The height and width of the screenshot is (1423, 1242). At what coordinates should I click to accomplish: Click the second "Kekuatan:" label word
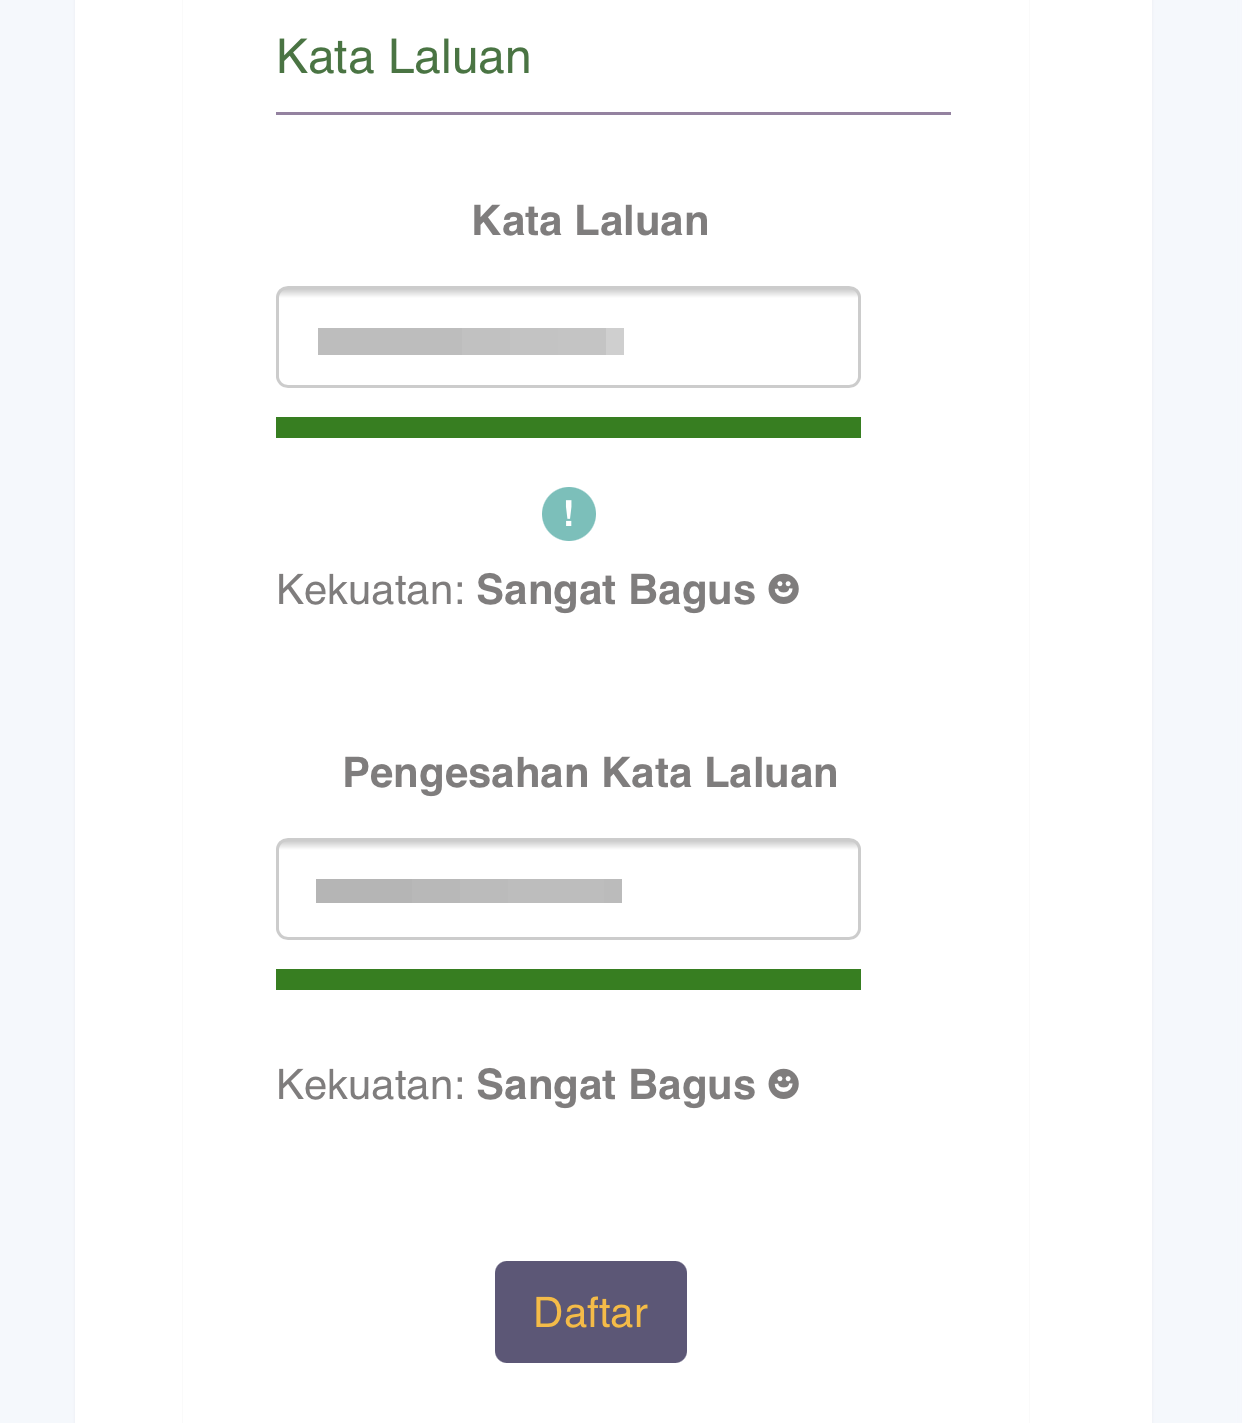[371, 1085]
